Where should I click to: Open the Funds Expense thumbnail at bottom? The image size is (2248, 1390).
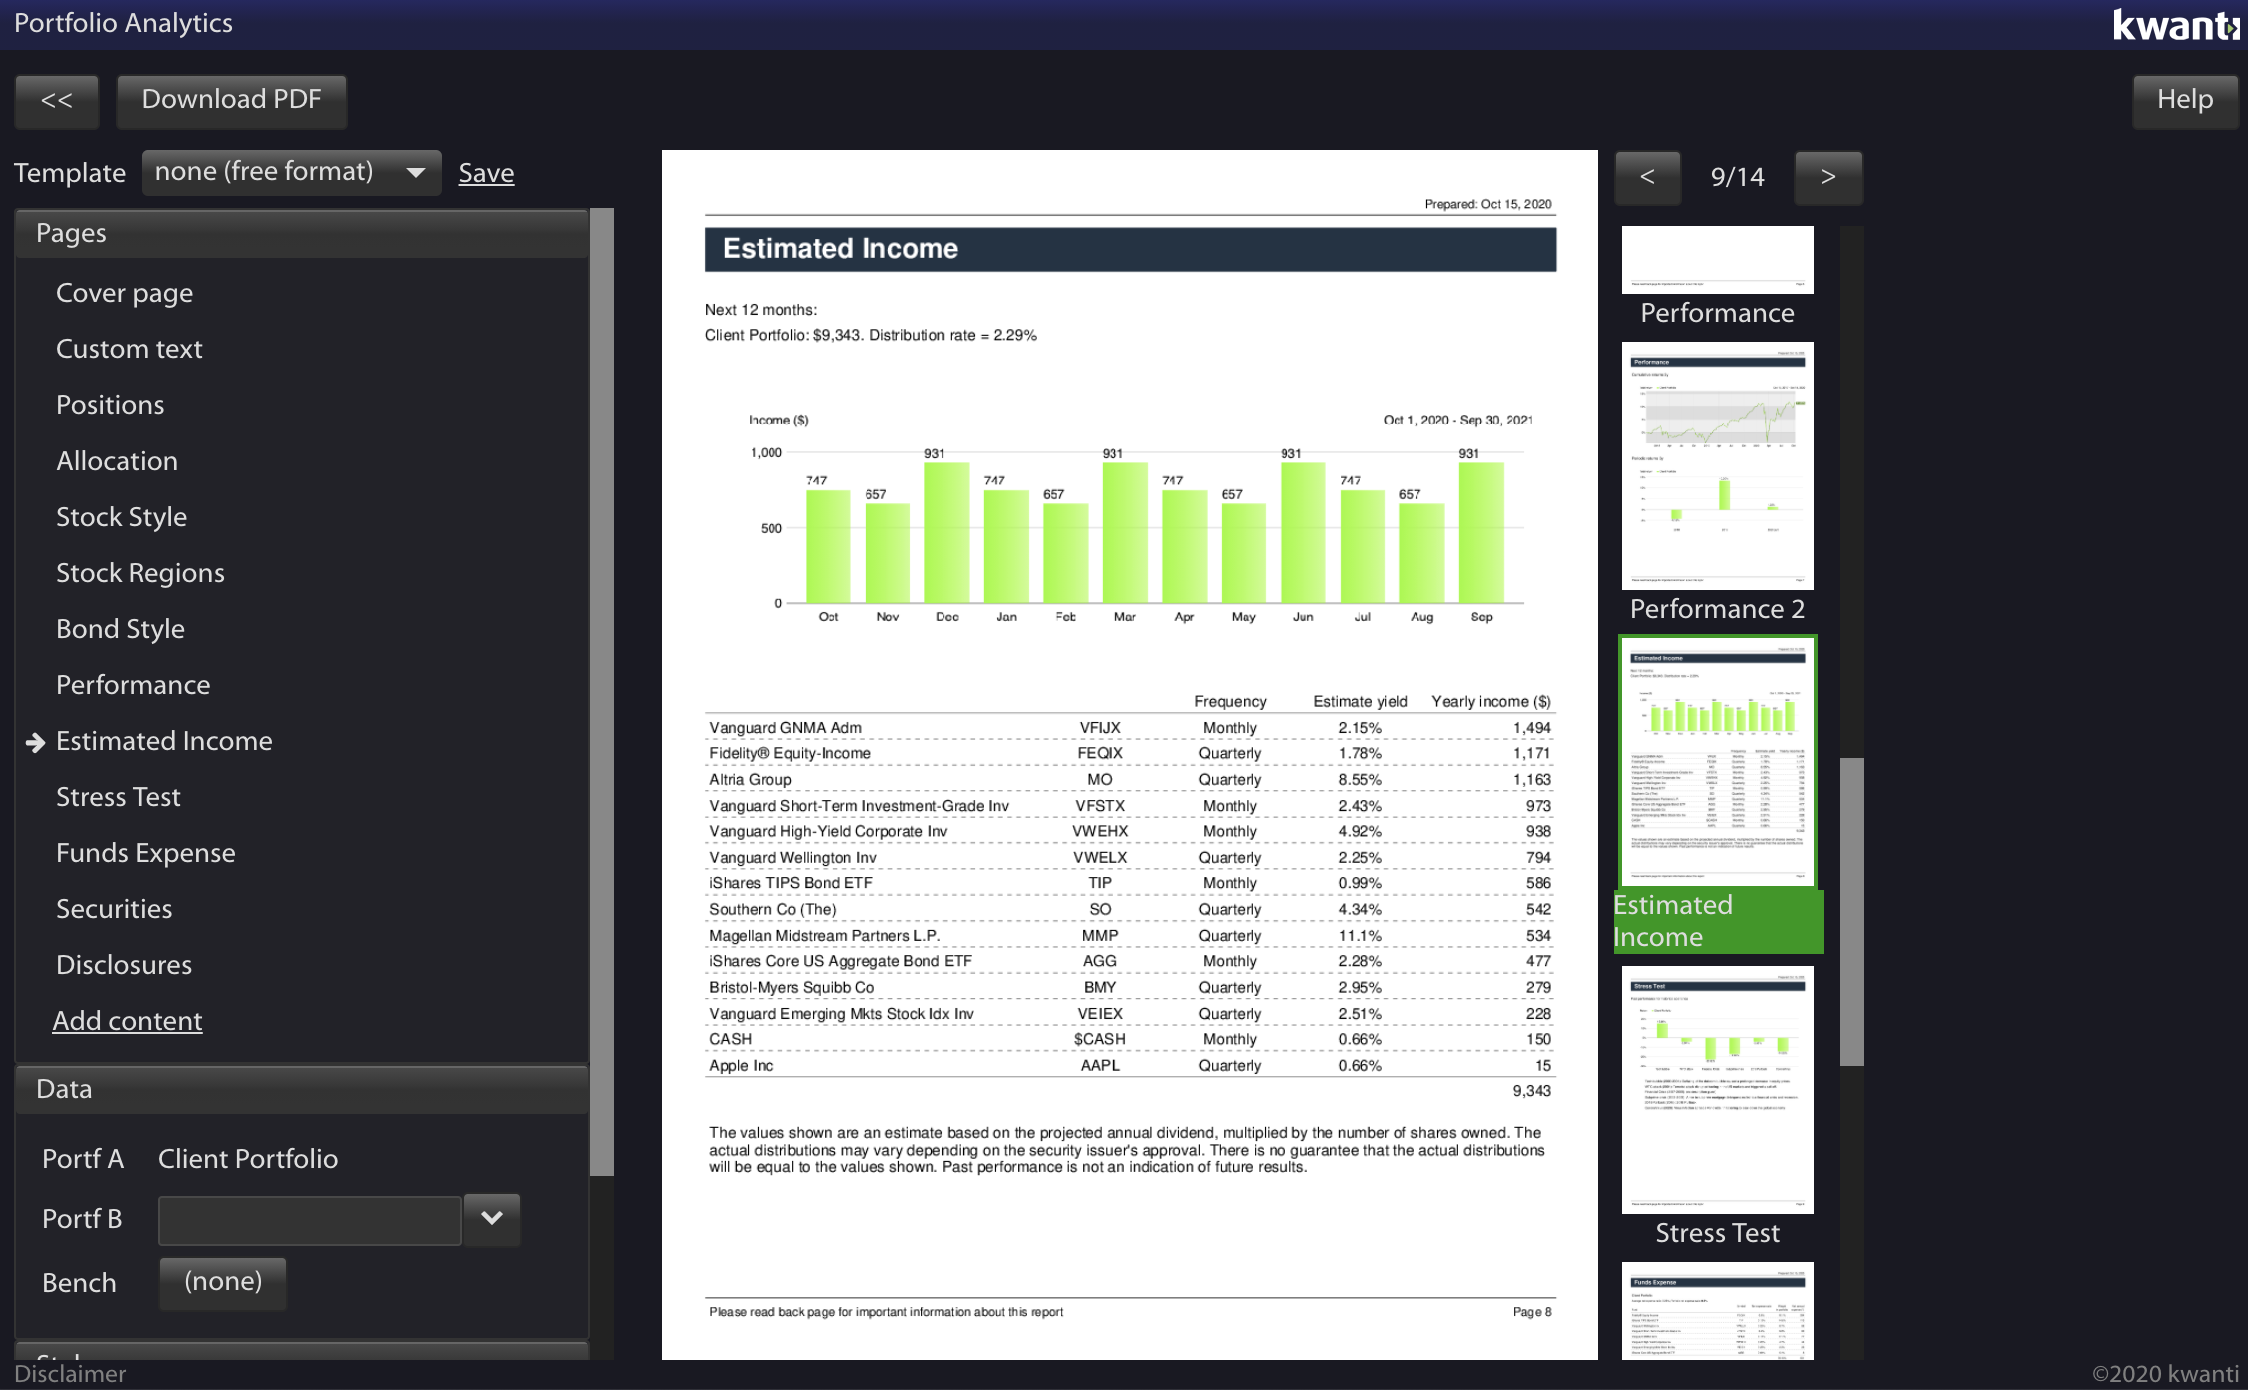pos(1717,1311)
